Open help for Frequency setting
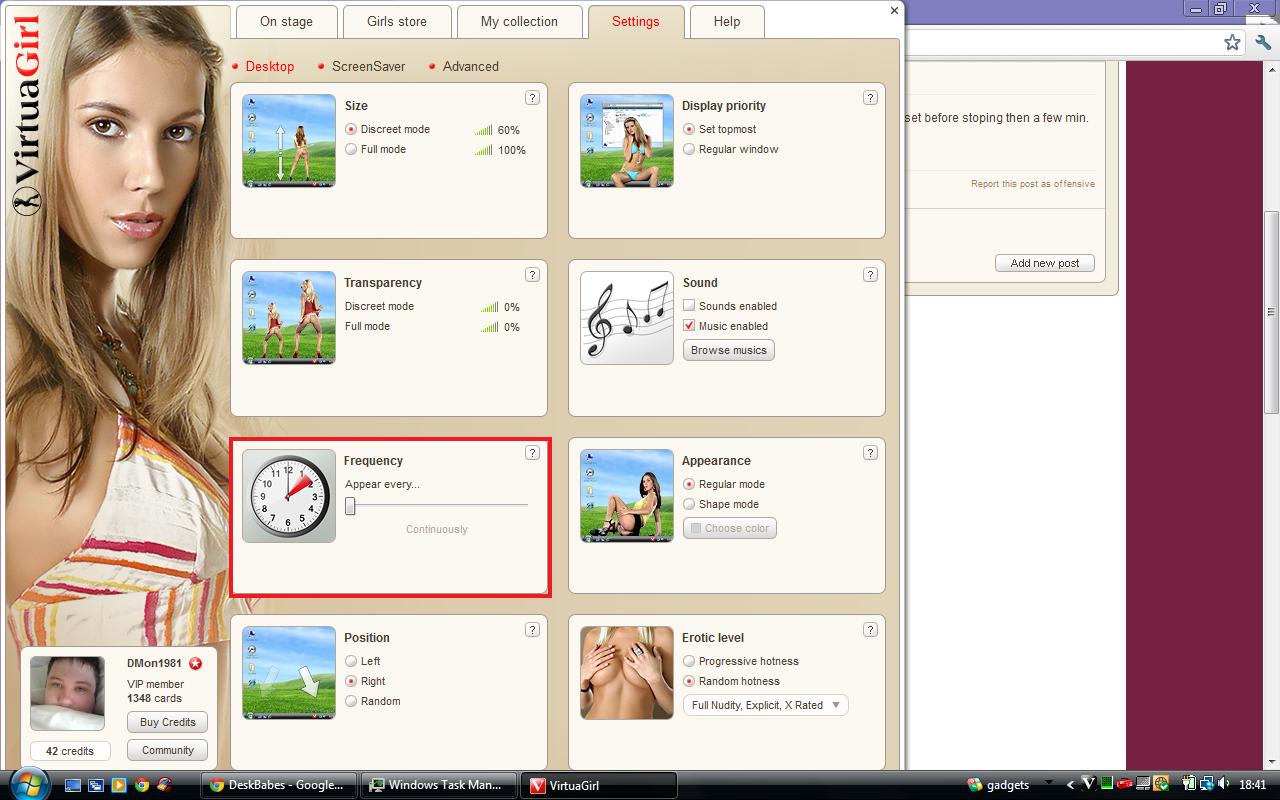 point(532,453)
